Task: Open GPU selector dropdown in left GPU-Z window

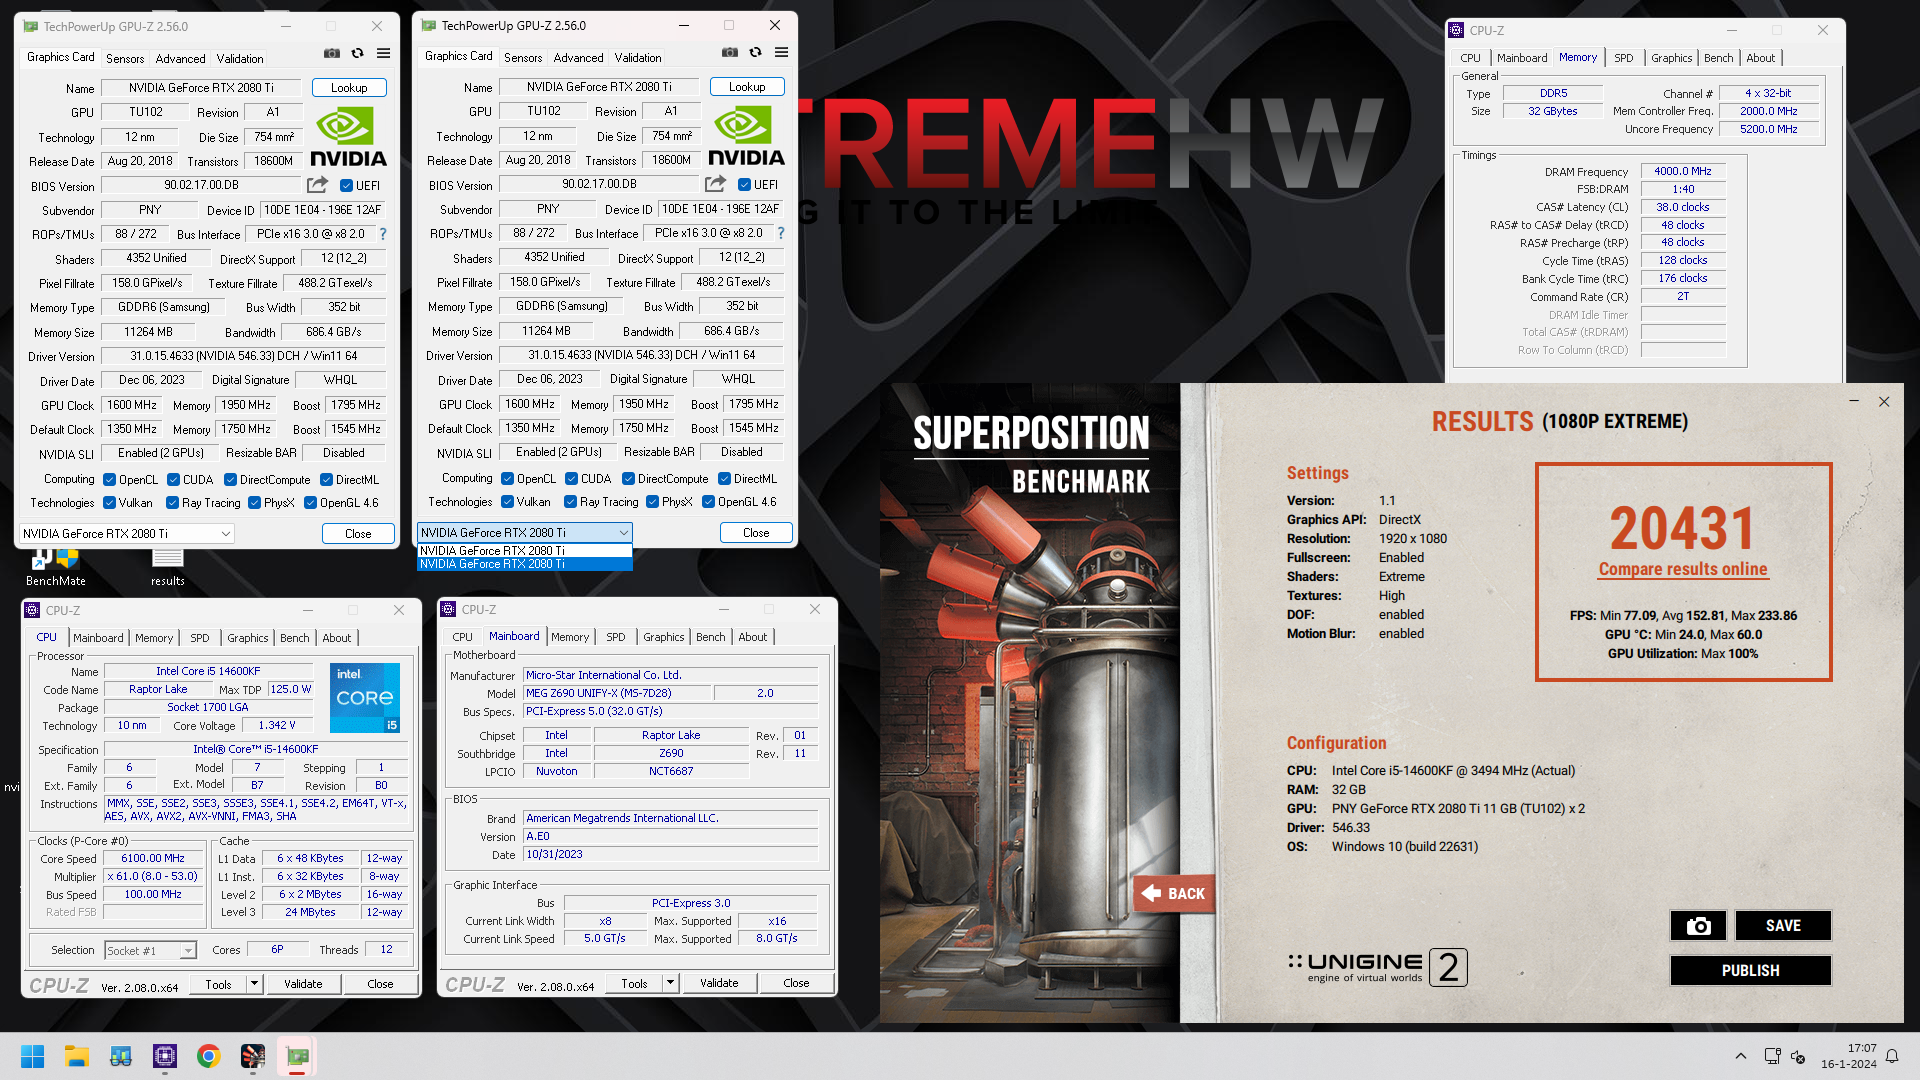Action: click(x=126, y=534)
